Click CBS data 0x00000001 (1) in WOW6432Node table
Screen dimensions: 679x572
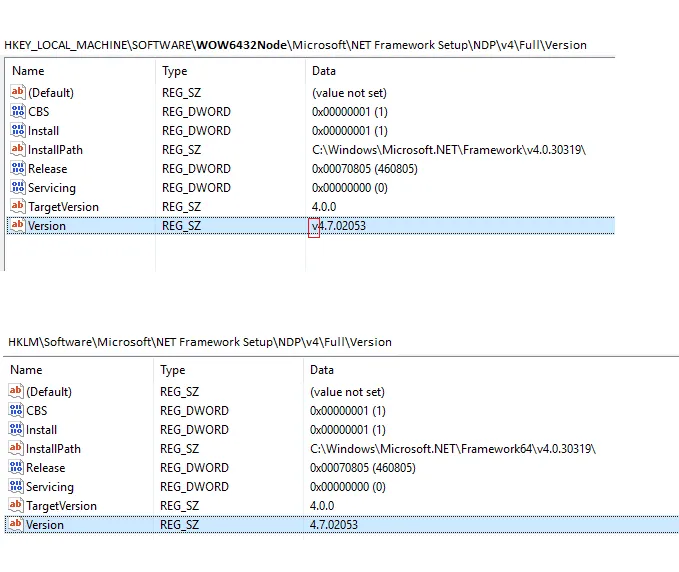[350, 112]
